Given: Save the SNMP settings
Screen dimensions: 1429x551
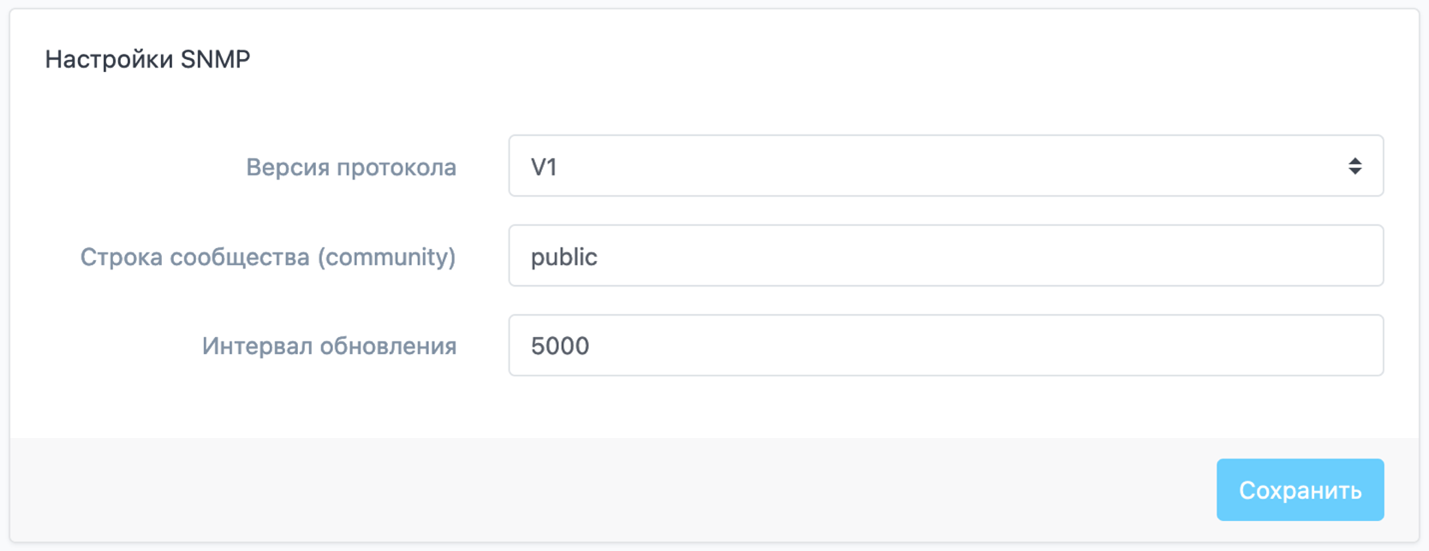Looking at the screenshot, I should pos(1299,490).
